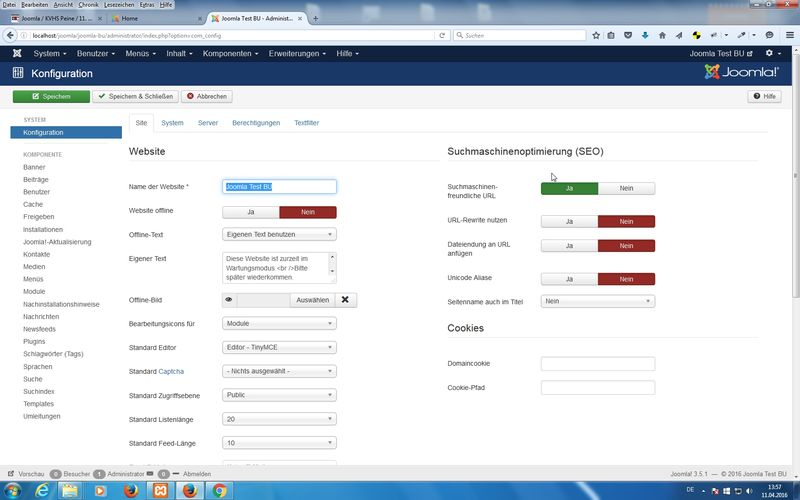Open browser downloads with the blue arrow
800x500 pixels.
tap(645, 35)
